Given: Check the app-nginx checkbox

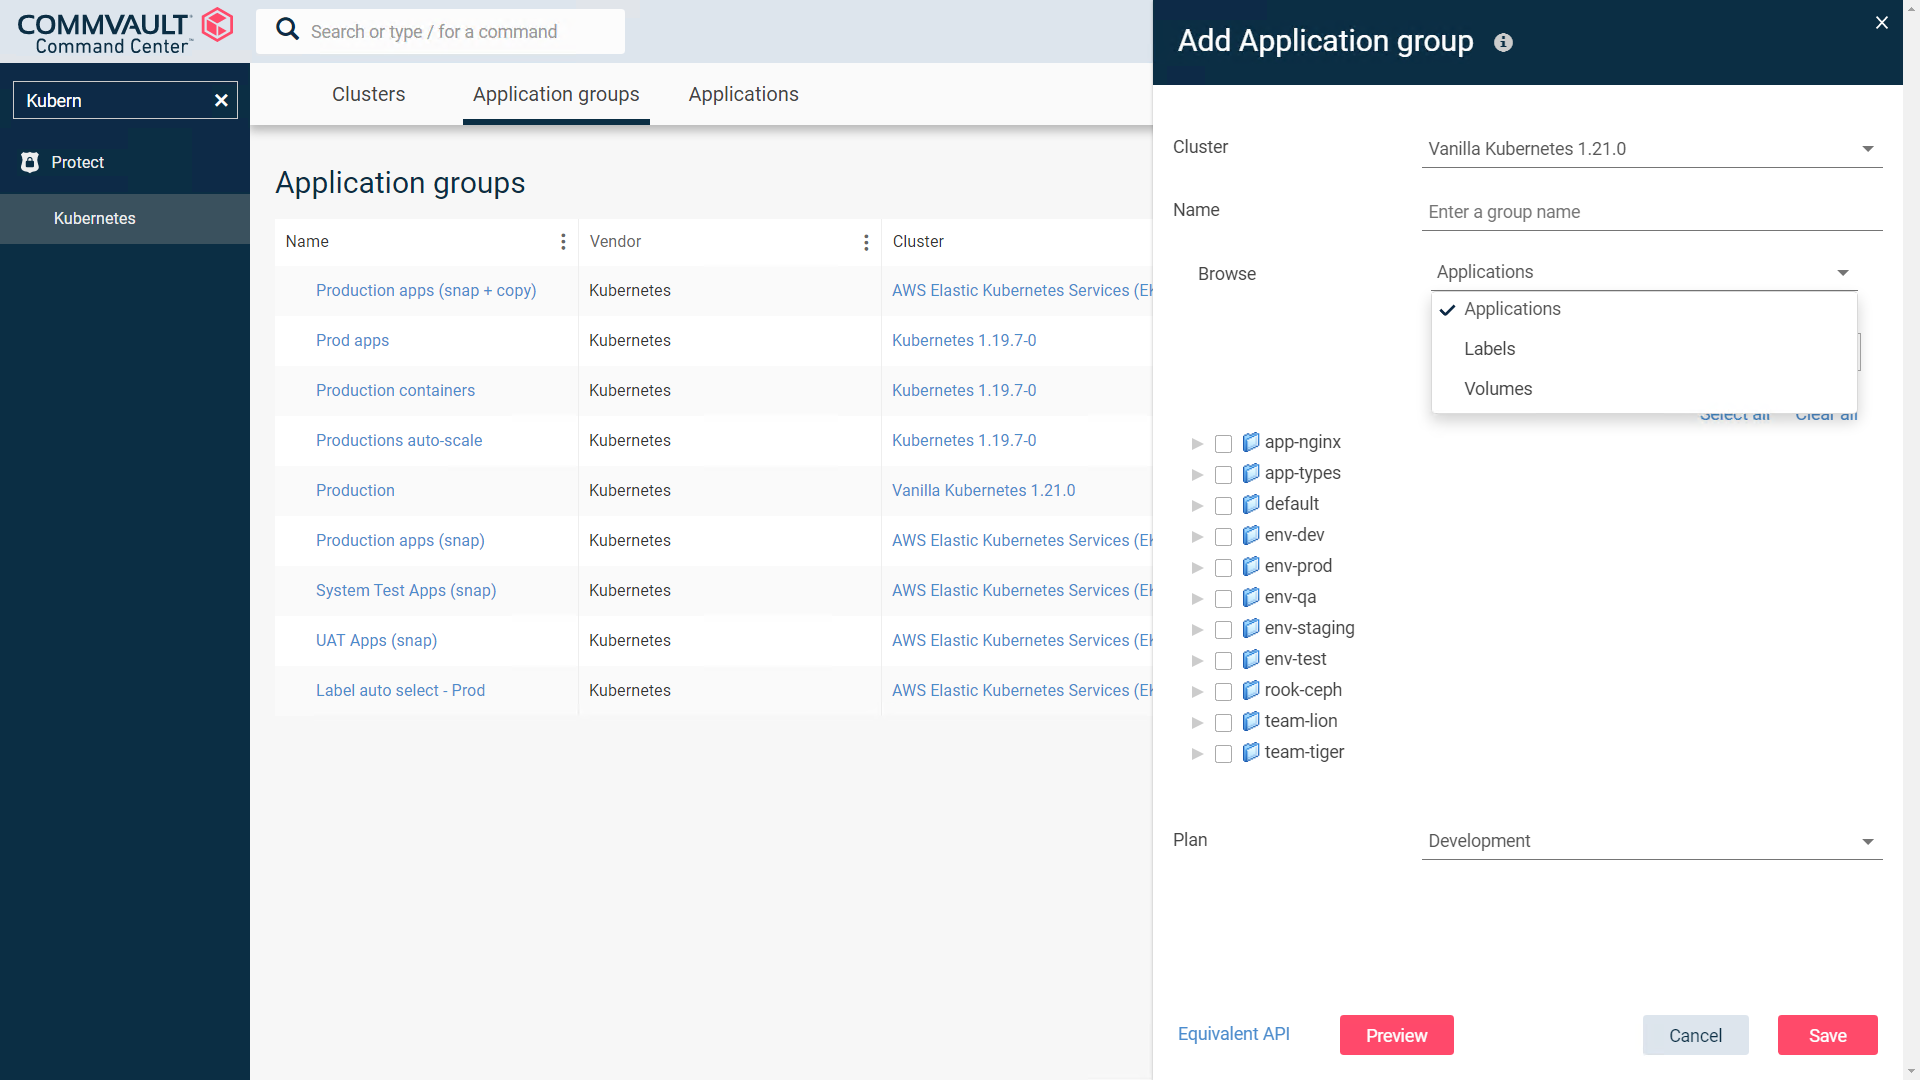Looking at the screenshot, I should 1223,444.
